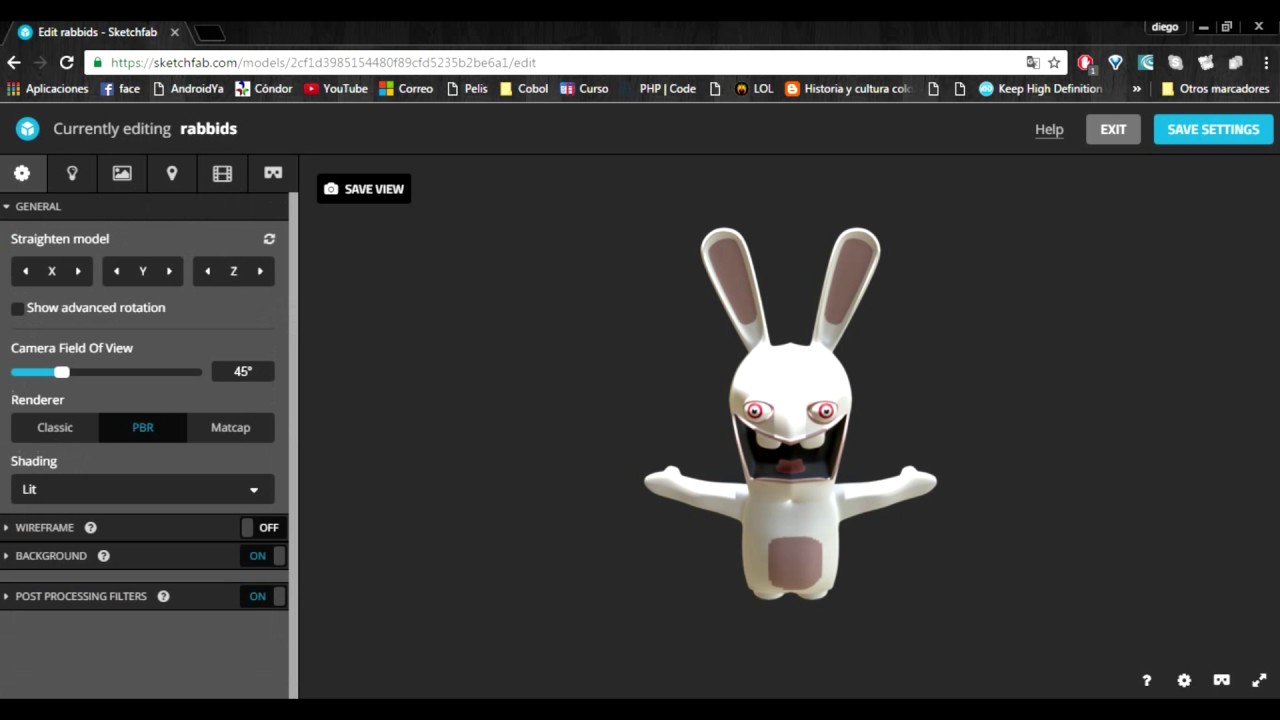The width and height of the screenshot is (1280, 720).
Task: Open viewer settings gear icon
Action: tap(1184, 680)
